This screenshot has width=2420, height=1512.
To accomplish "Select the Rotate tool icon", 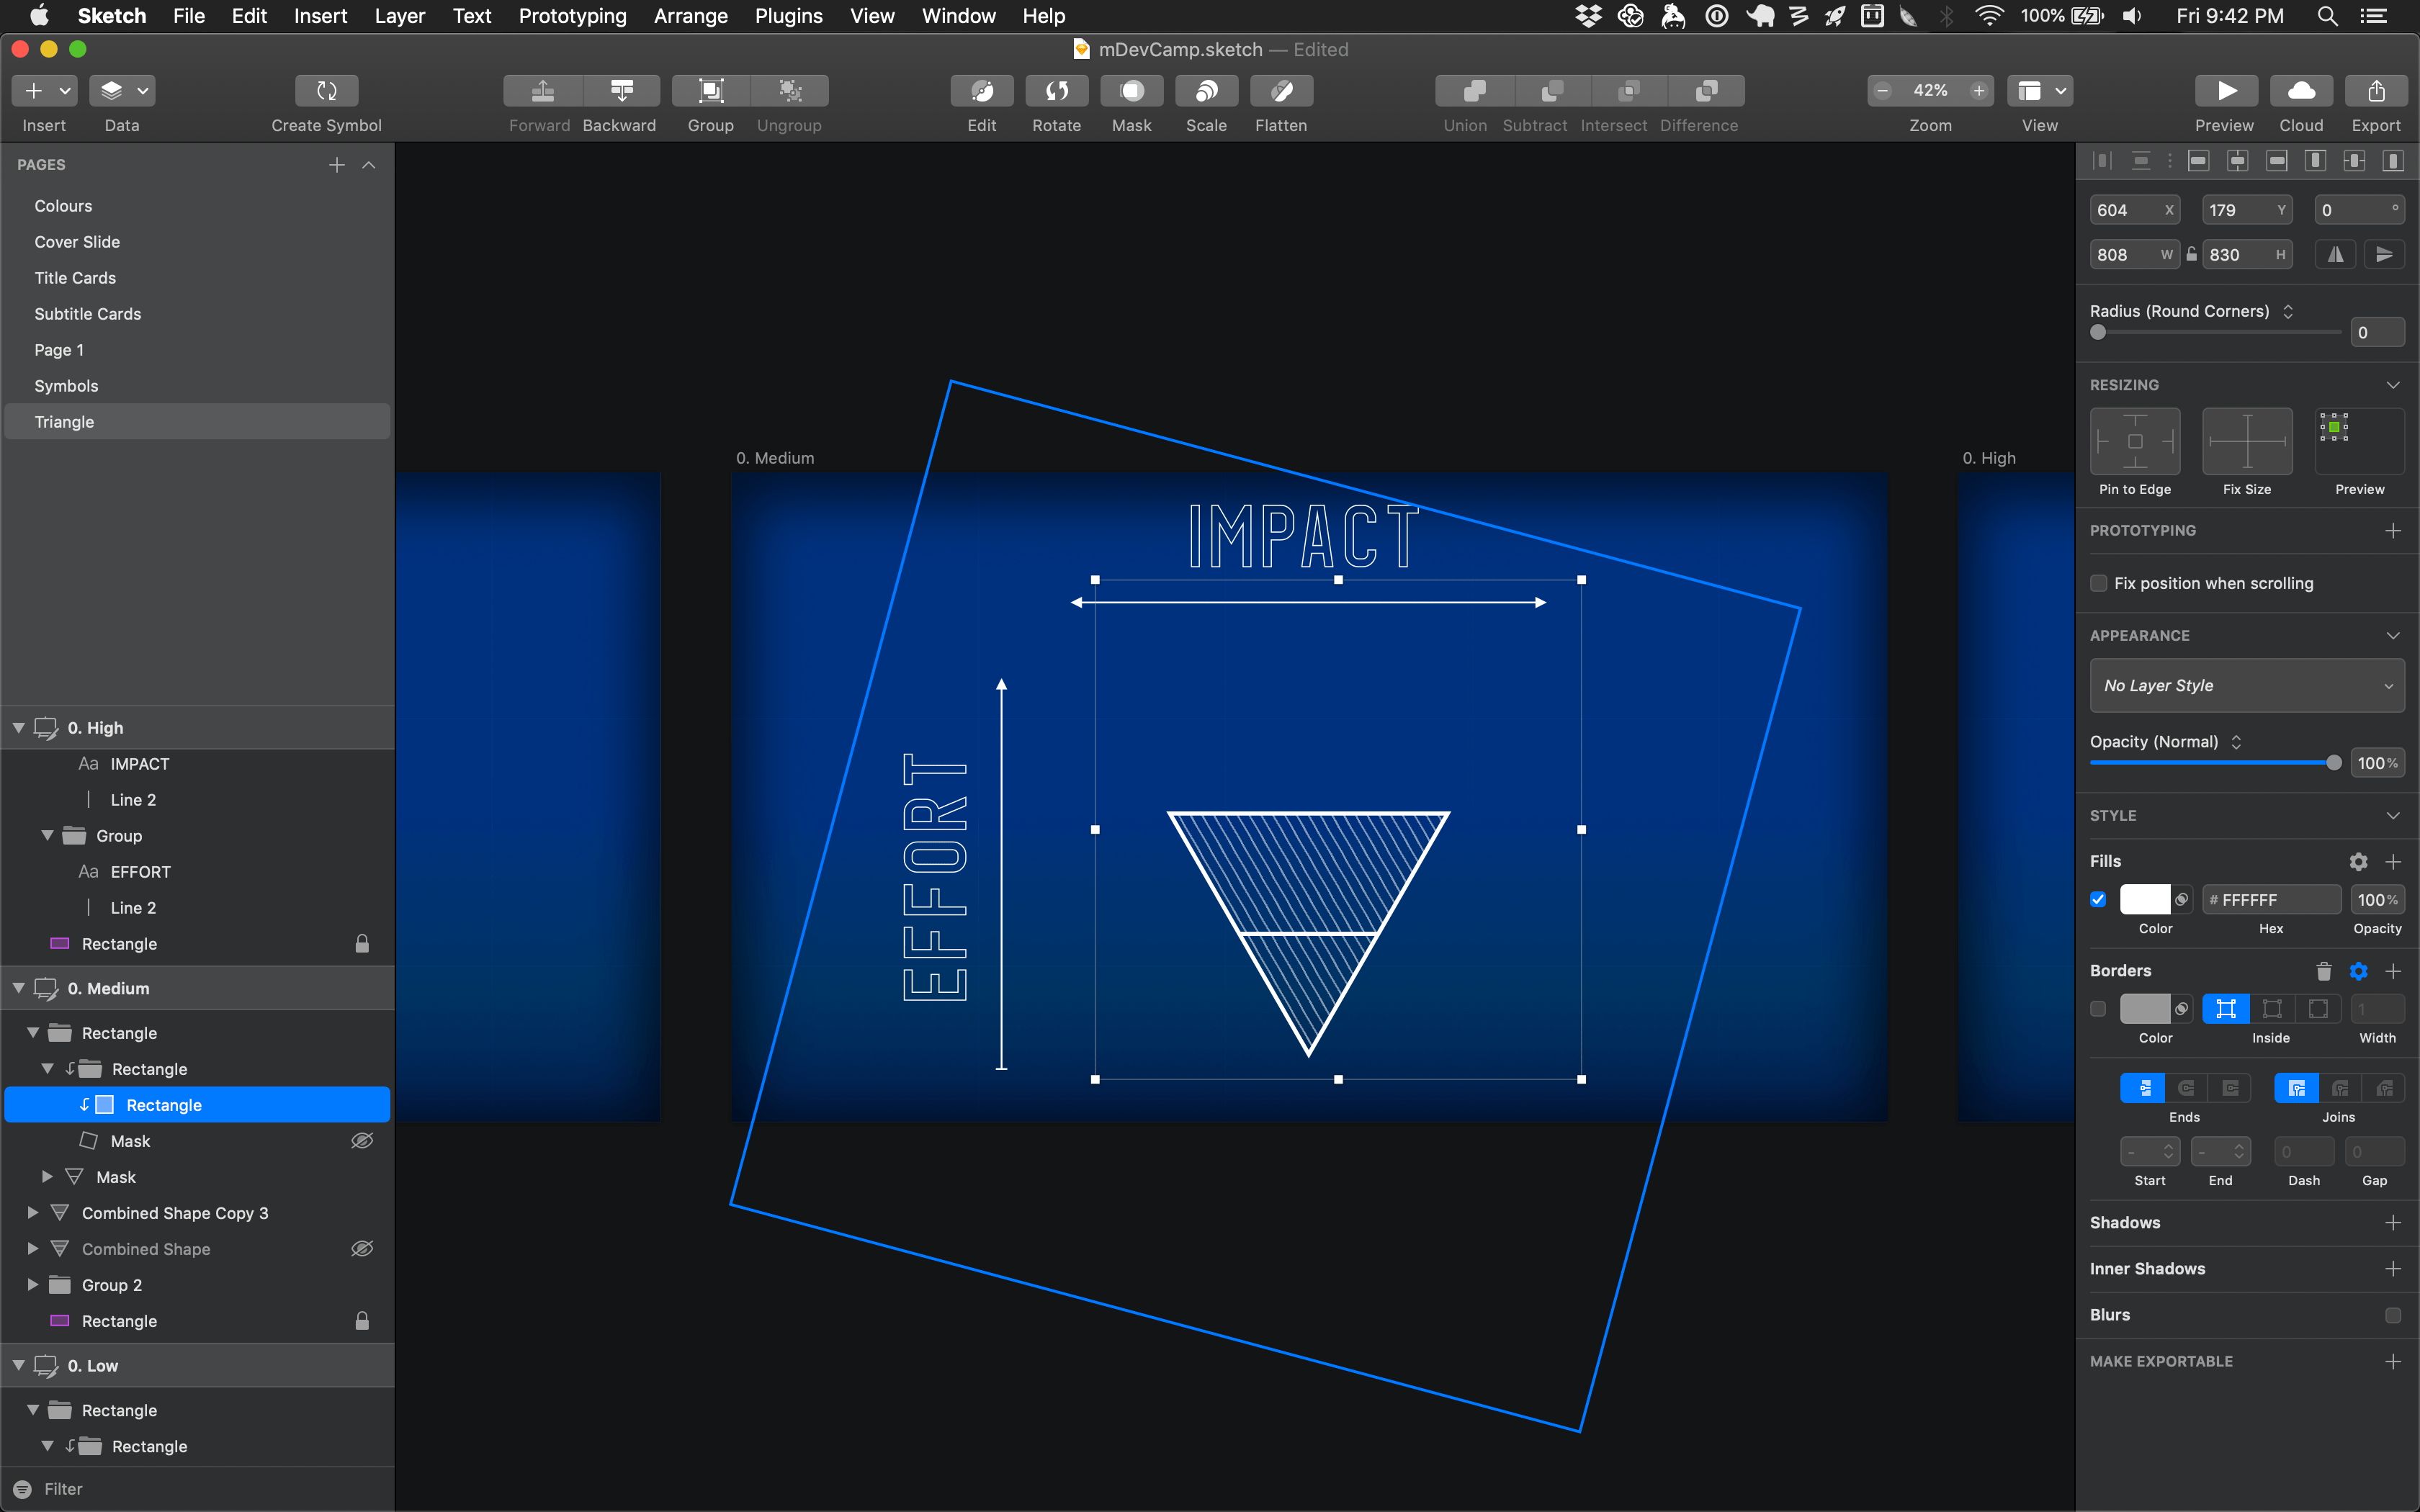I will 1056,91.
